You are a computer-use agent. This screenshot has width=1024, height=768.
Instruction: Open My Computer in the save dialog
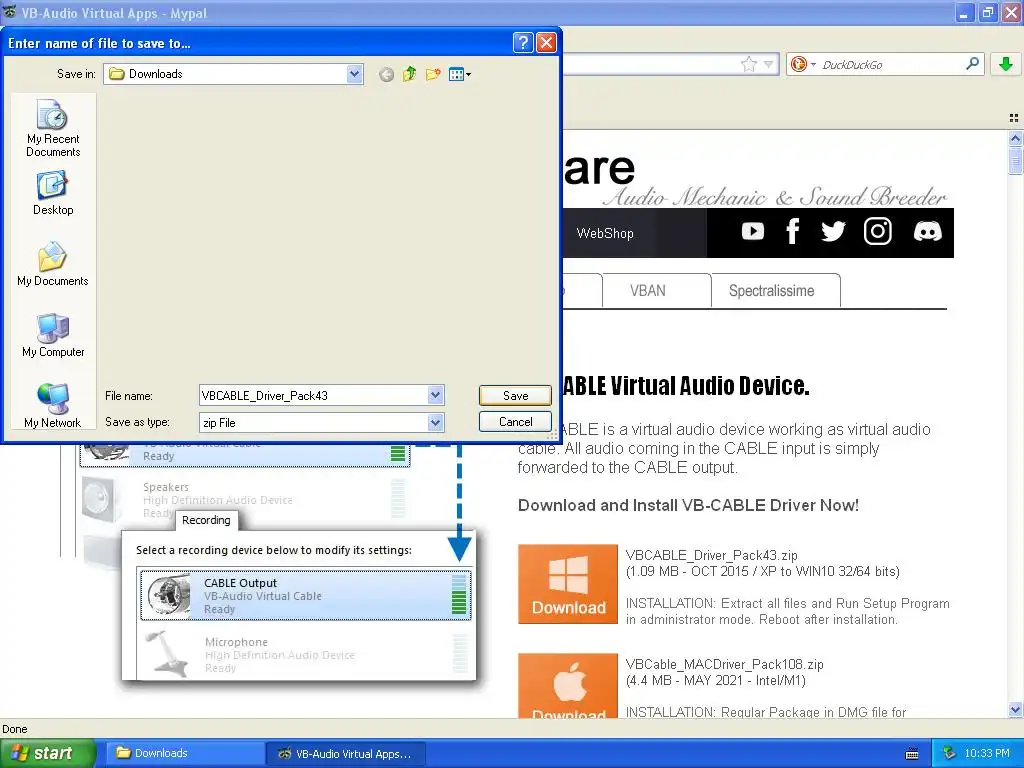[53, 336]
